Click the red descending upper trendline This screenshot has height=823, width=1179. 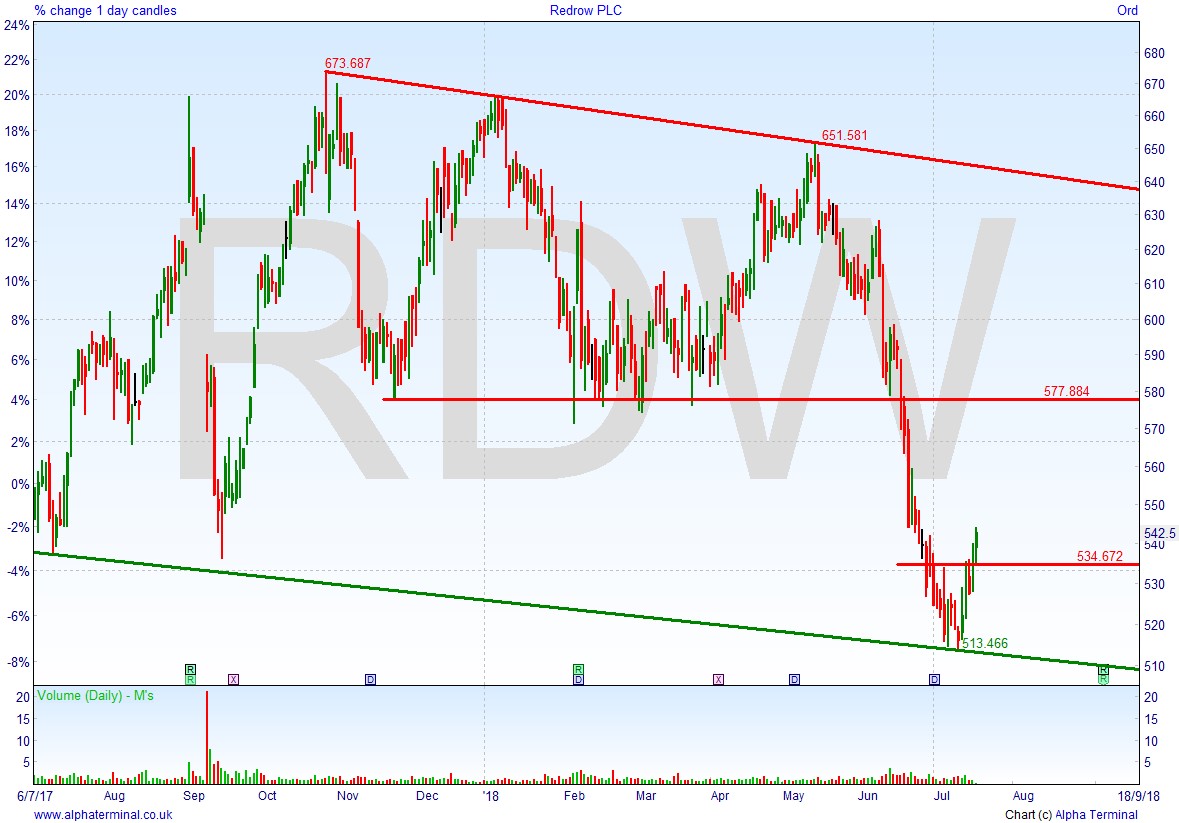click(732, 129)
